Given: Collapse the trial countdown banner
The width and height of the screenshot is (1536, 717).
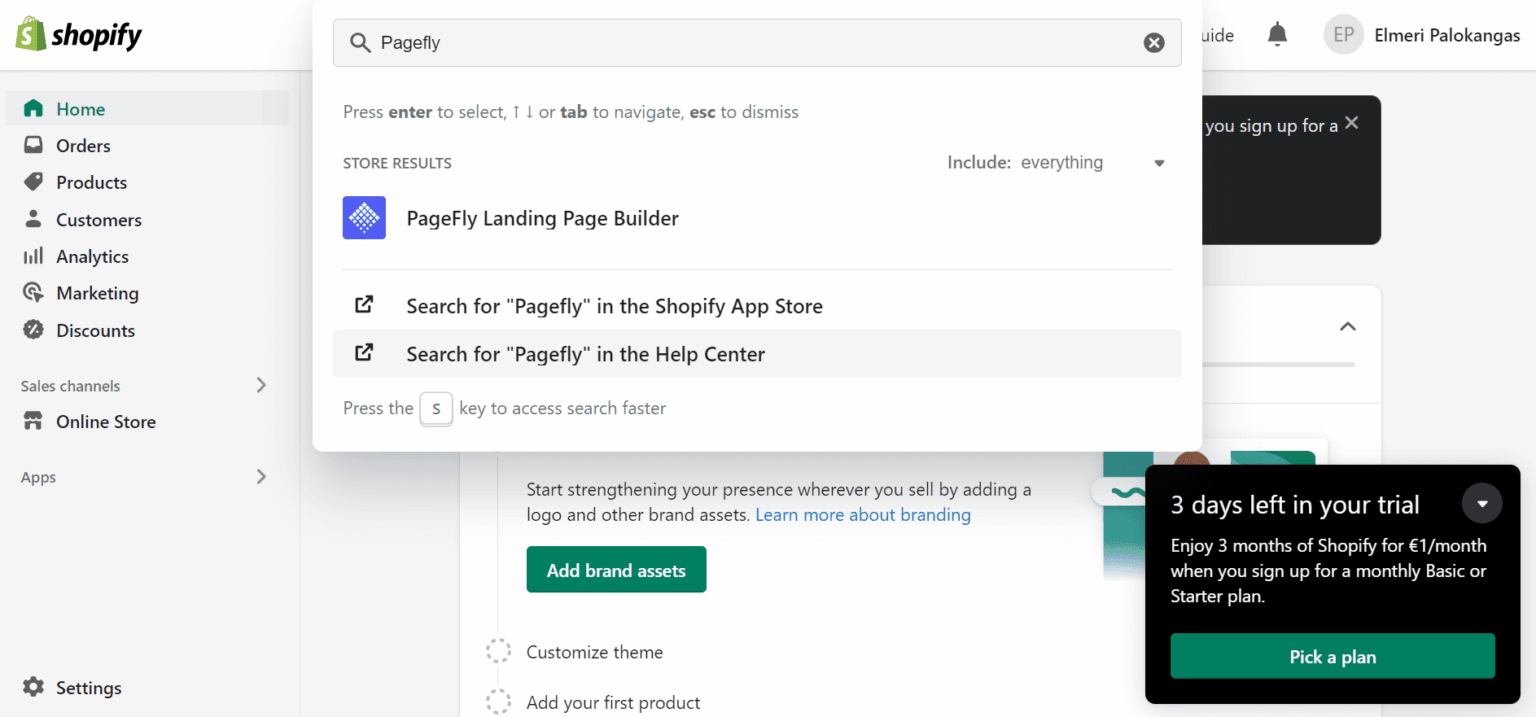Looking at the screenshot, I should pyautogui.click(x=1482, y=503).
